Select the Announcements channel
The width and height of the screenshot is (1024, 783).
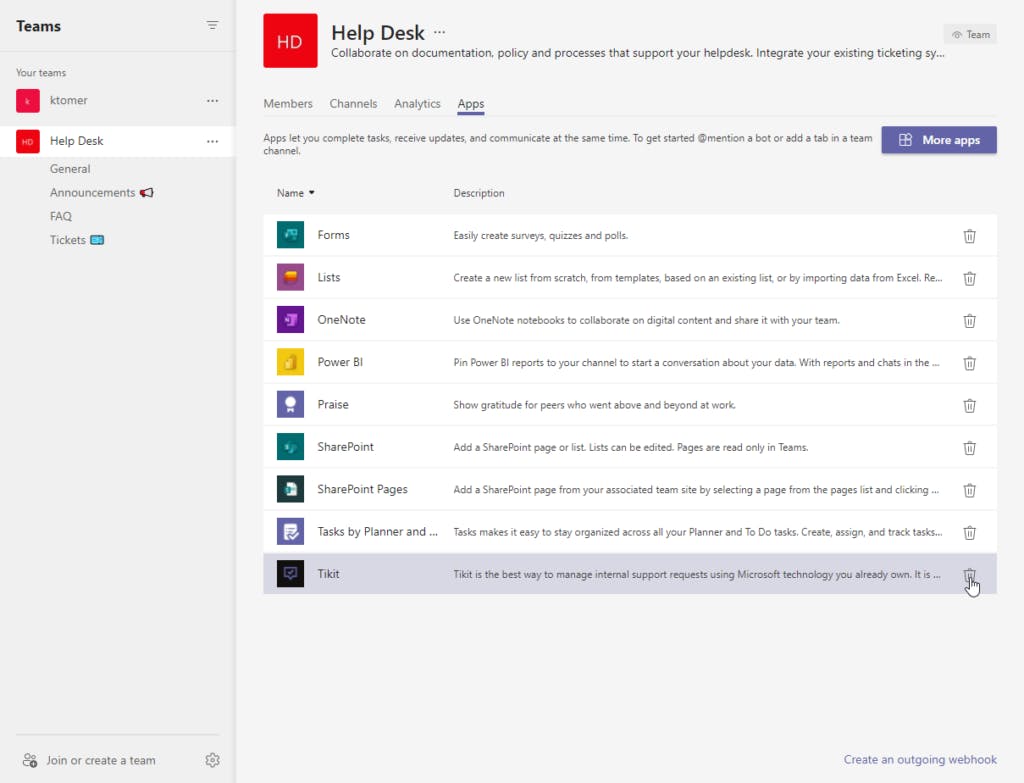[x=92, y=193]
